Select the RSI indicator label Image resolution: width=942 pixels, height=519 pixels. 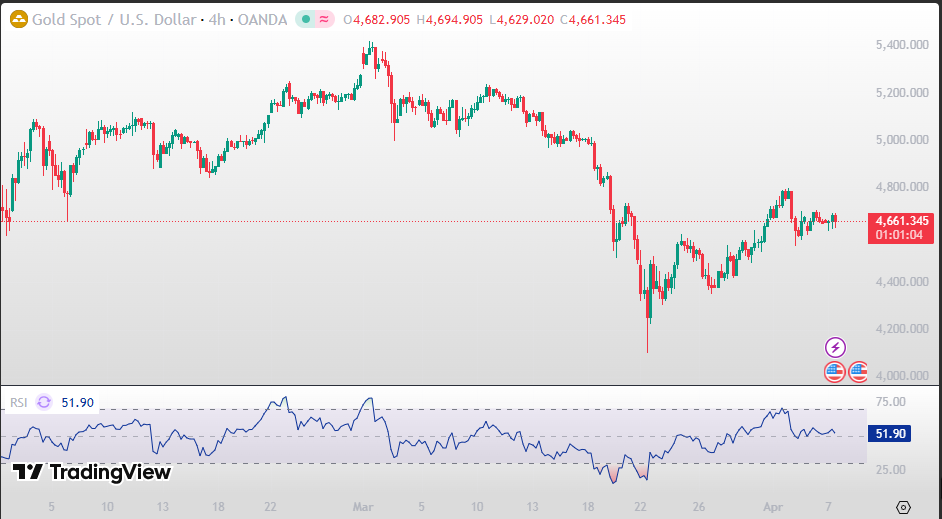(18, 402)
